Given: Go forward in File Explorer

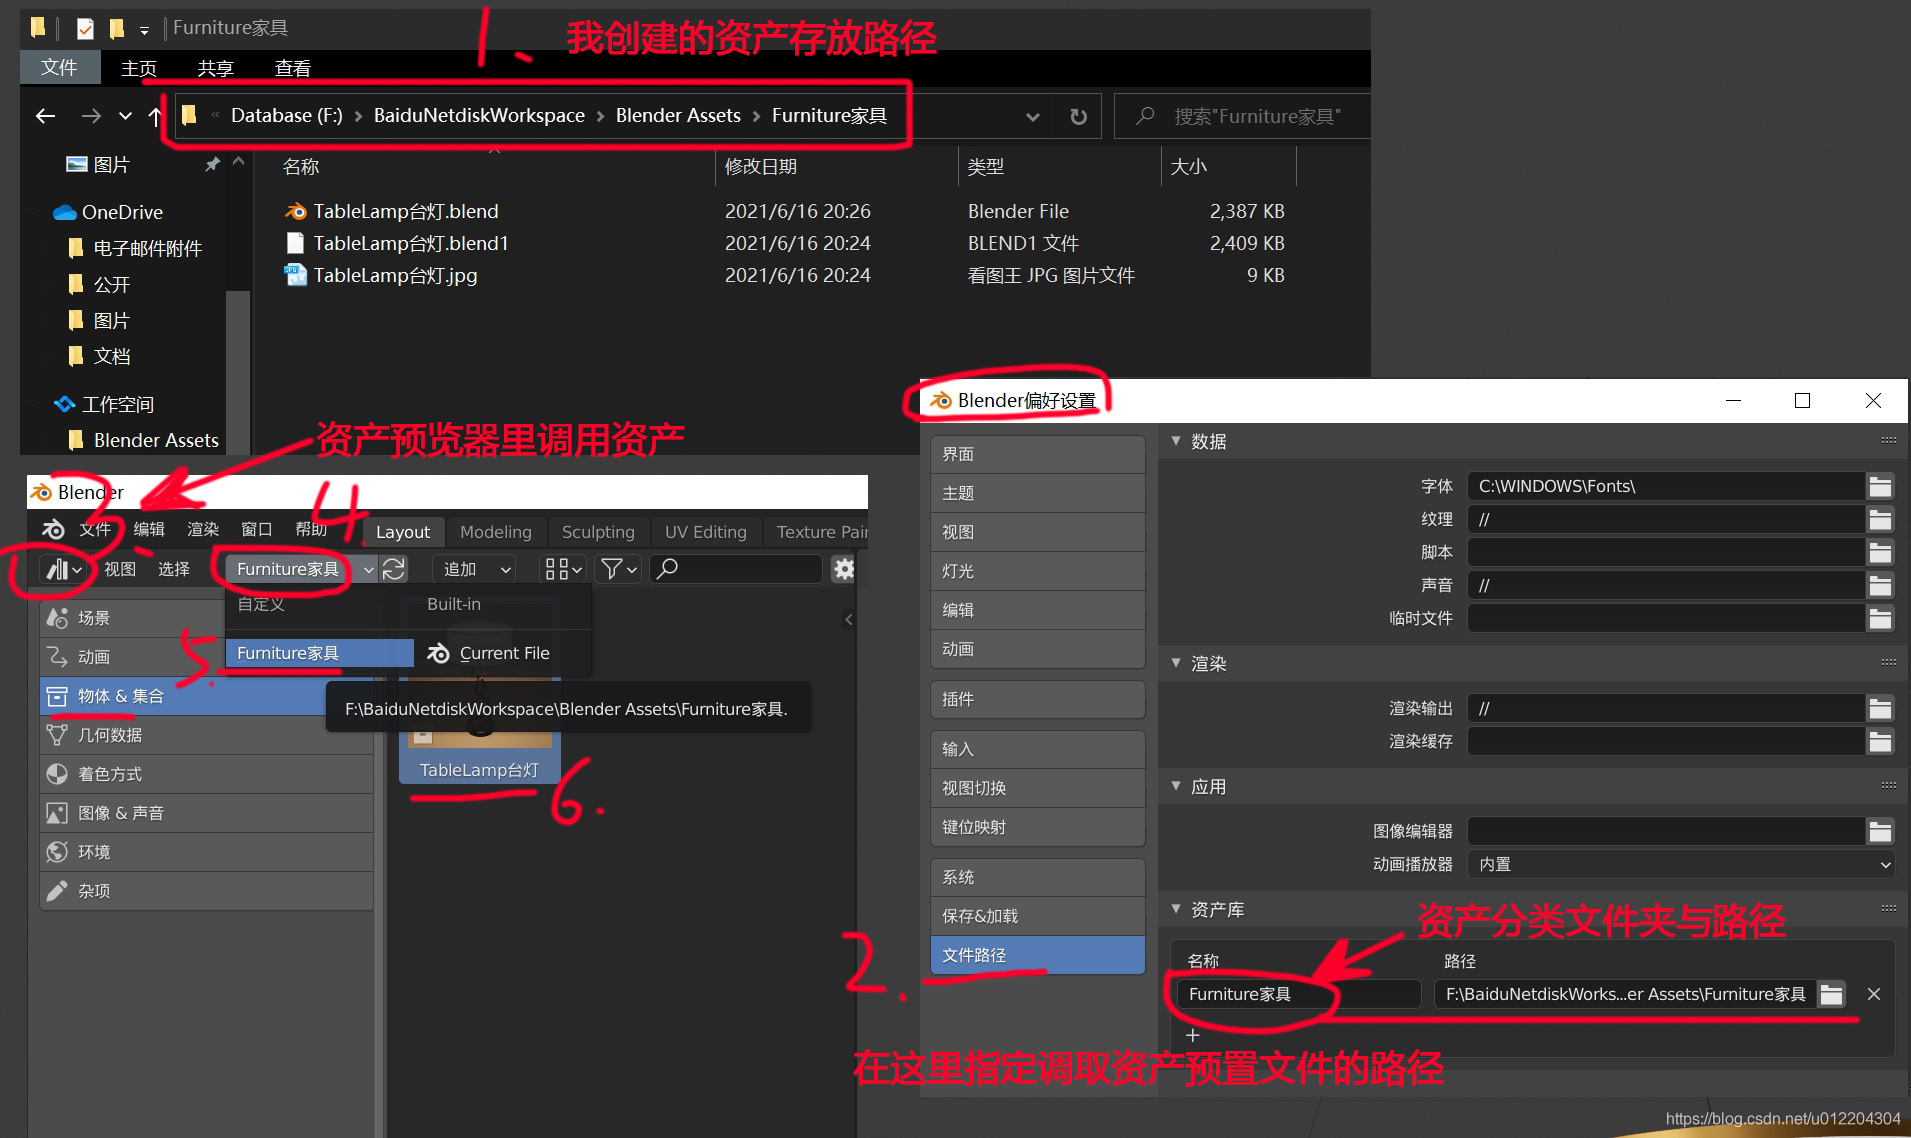Looking at the screenshot, I should point(91,116).
